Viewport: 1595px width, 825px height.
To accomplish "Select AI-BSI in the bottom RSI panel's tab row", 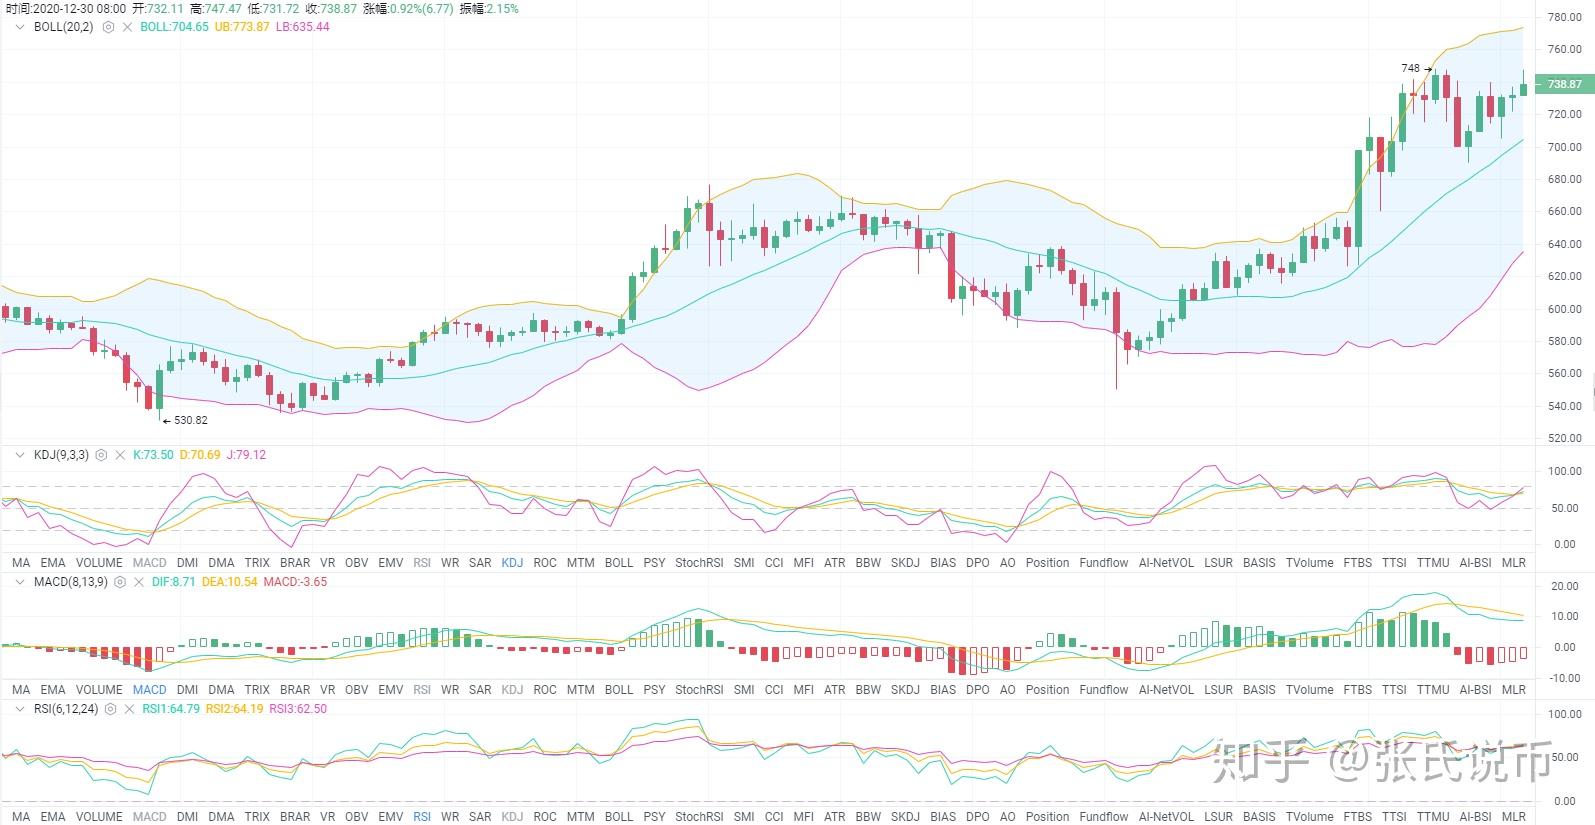I will pyautogui.click(x=1476, y=817).
